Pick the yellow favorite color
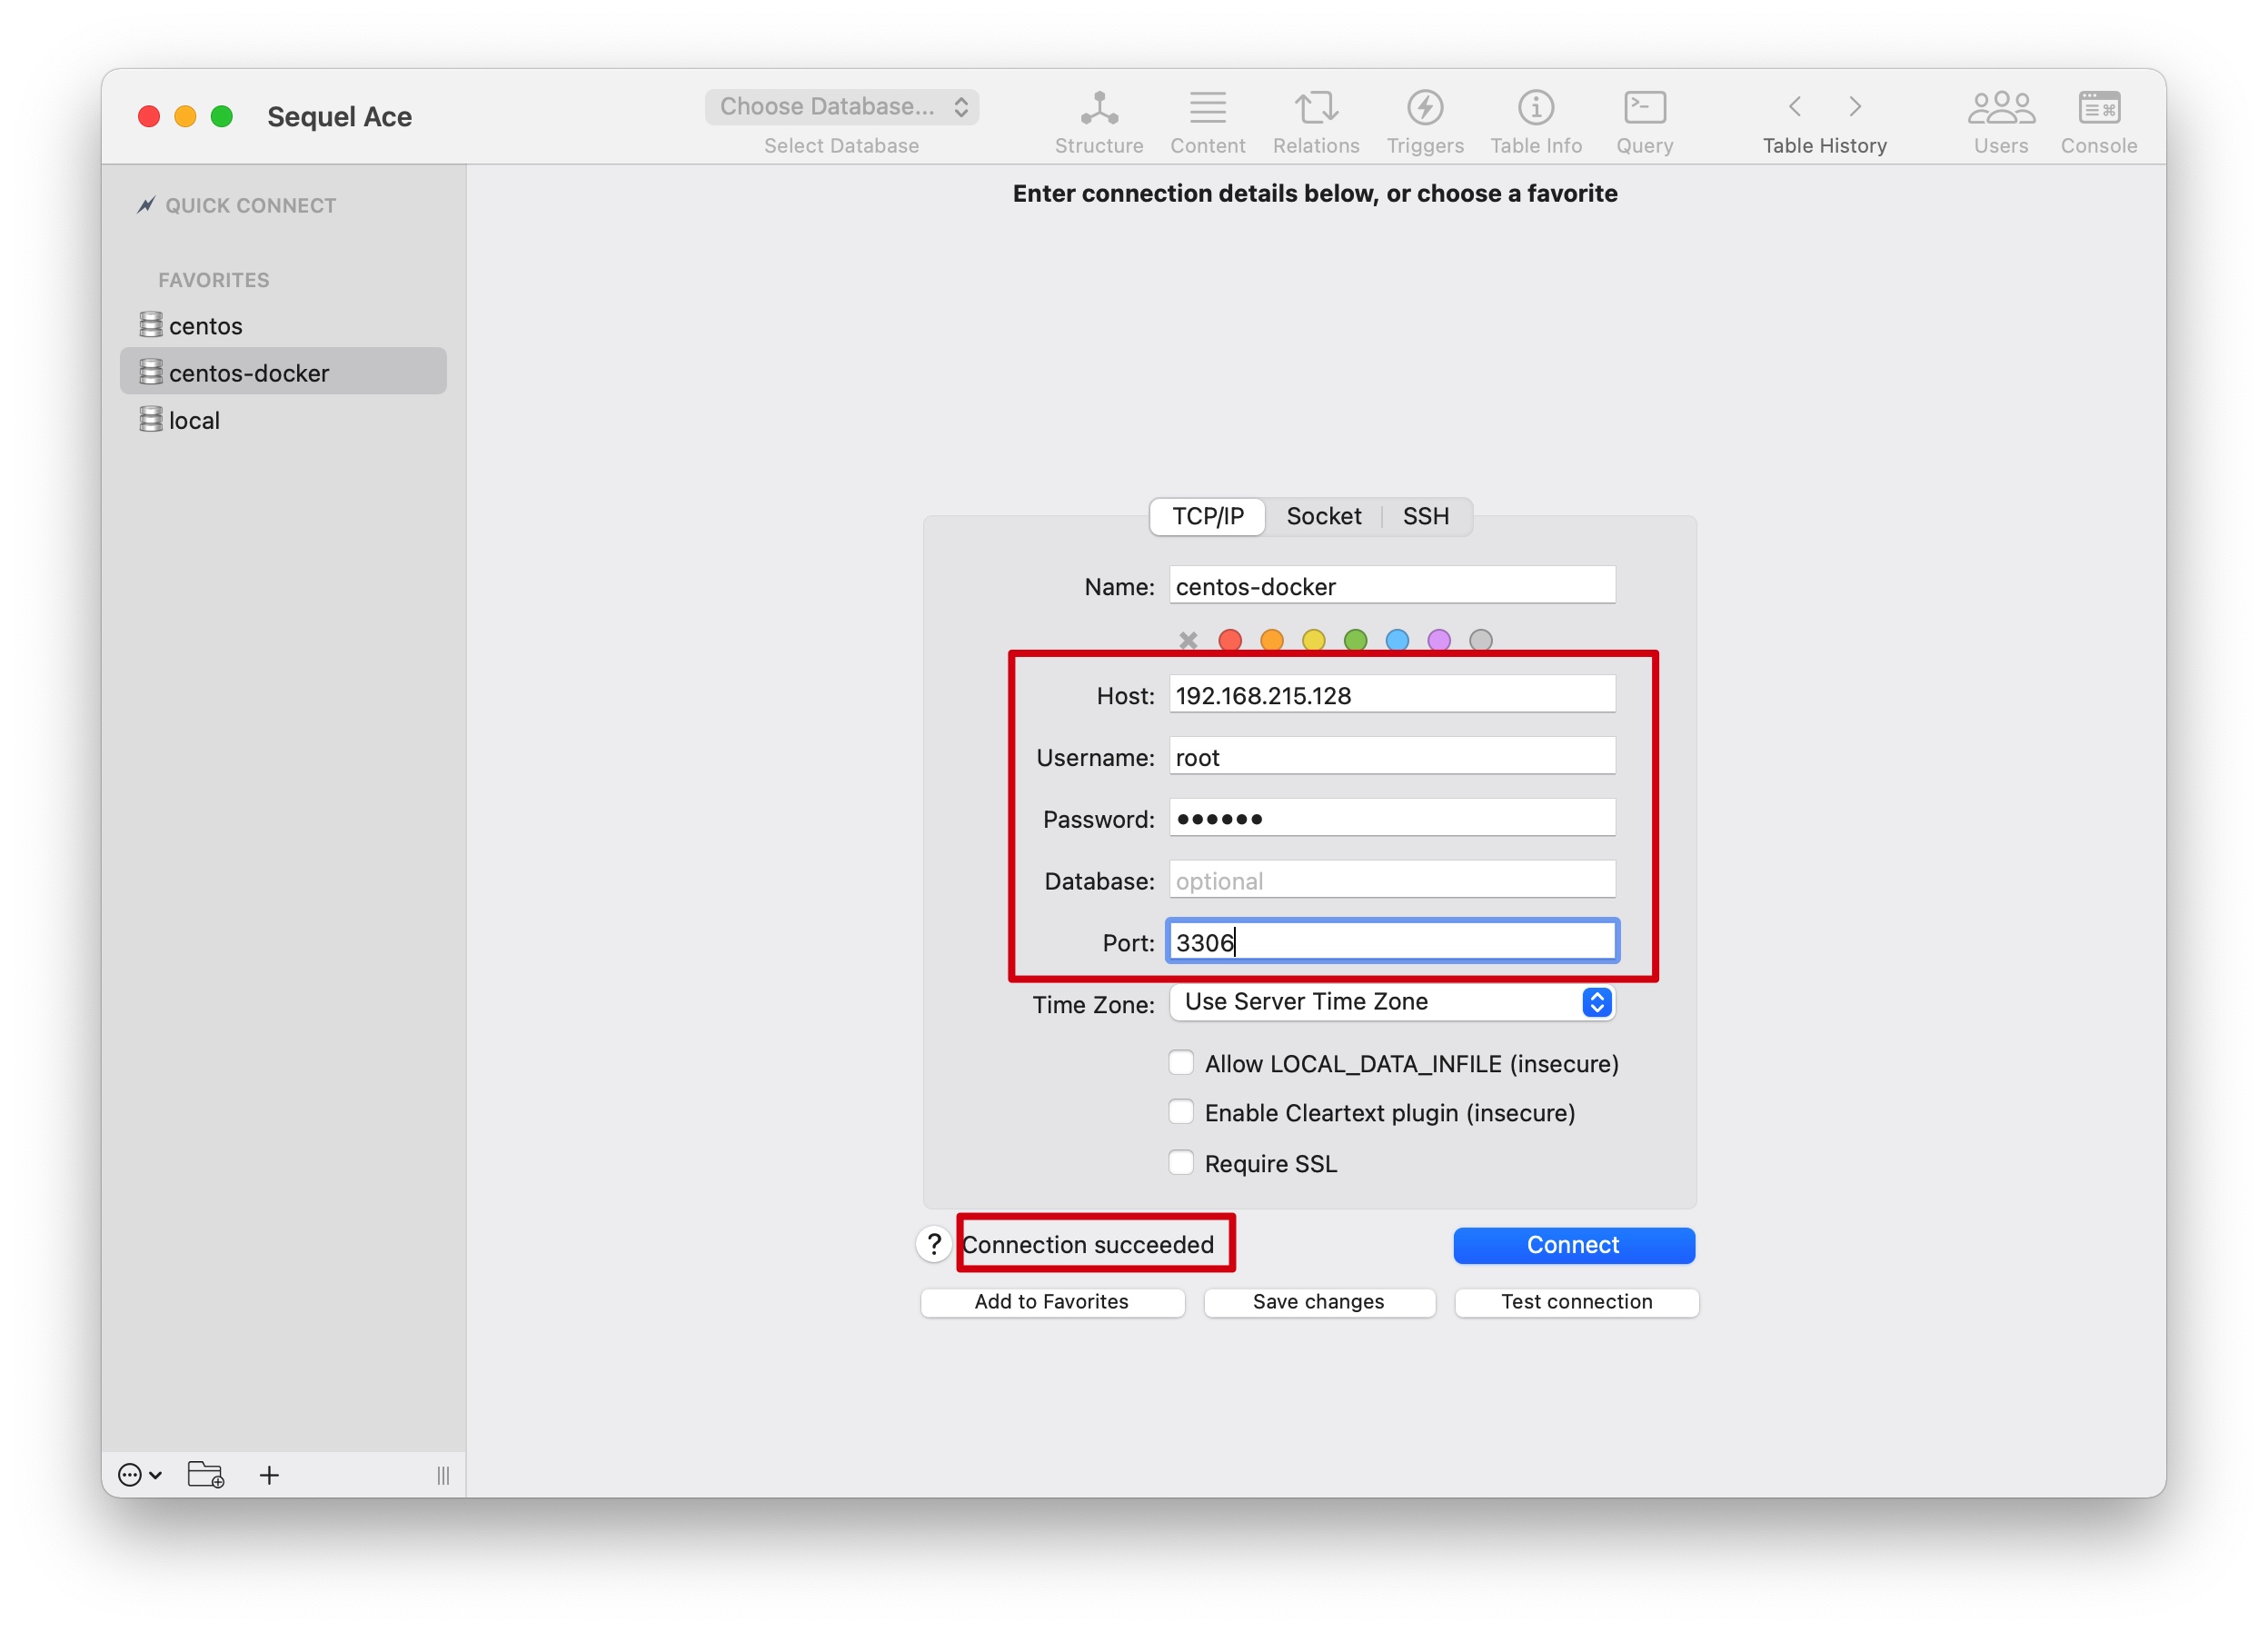 pyautogui.click(x=1314, y=640)
